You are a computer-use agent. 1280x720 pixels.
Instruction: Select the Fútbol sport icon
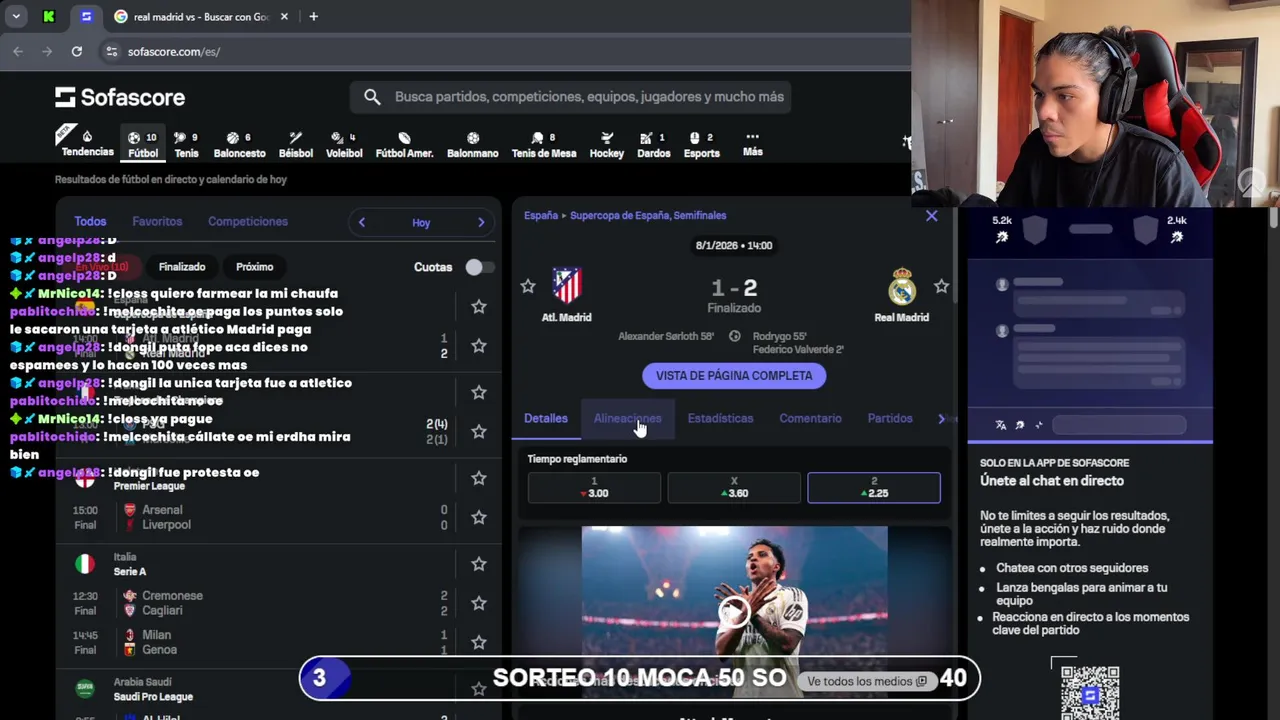(143, 144)
